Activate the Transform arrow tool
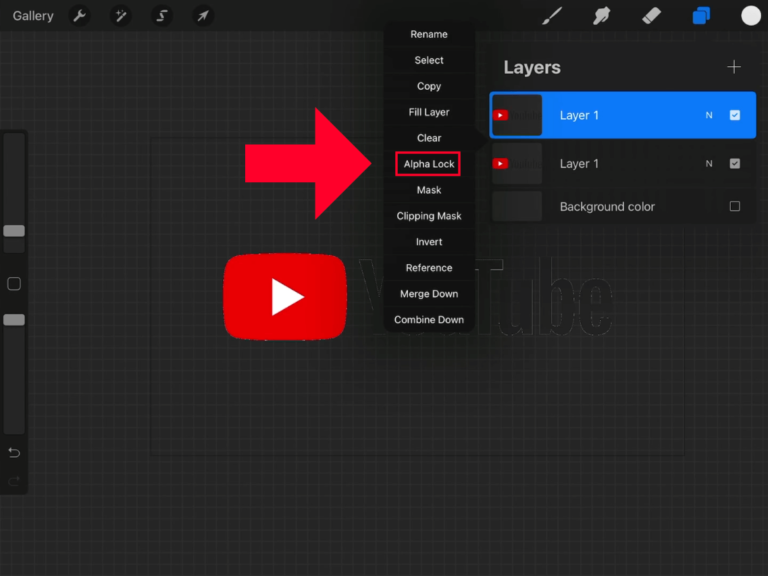This screenshot has height=576, width=768. pyautogui.click(x=203, y=16)
